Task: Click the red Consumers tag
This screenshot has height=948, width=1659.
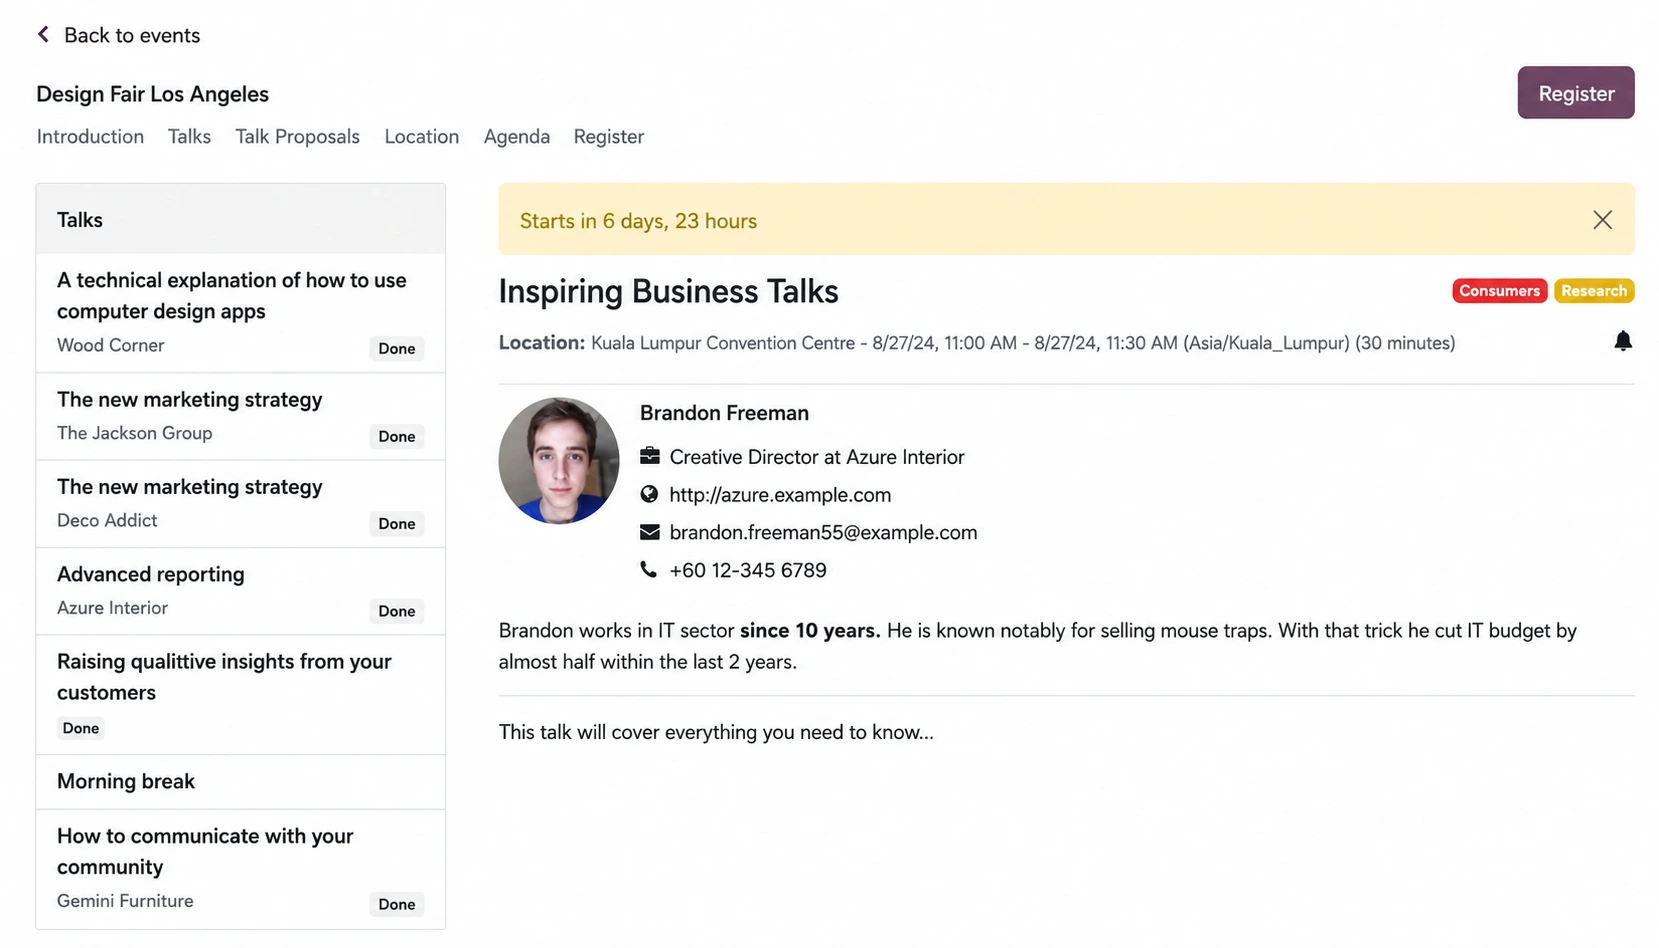Action: coord(1499,290)
